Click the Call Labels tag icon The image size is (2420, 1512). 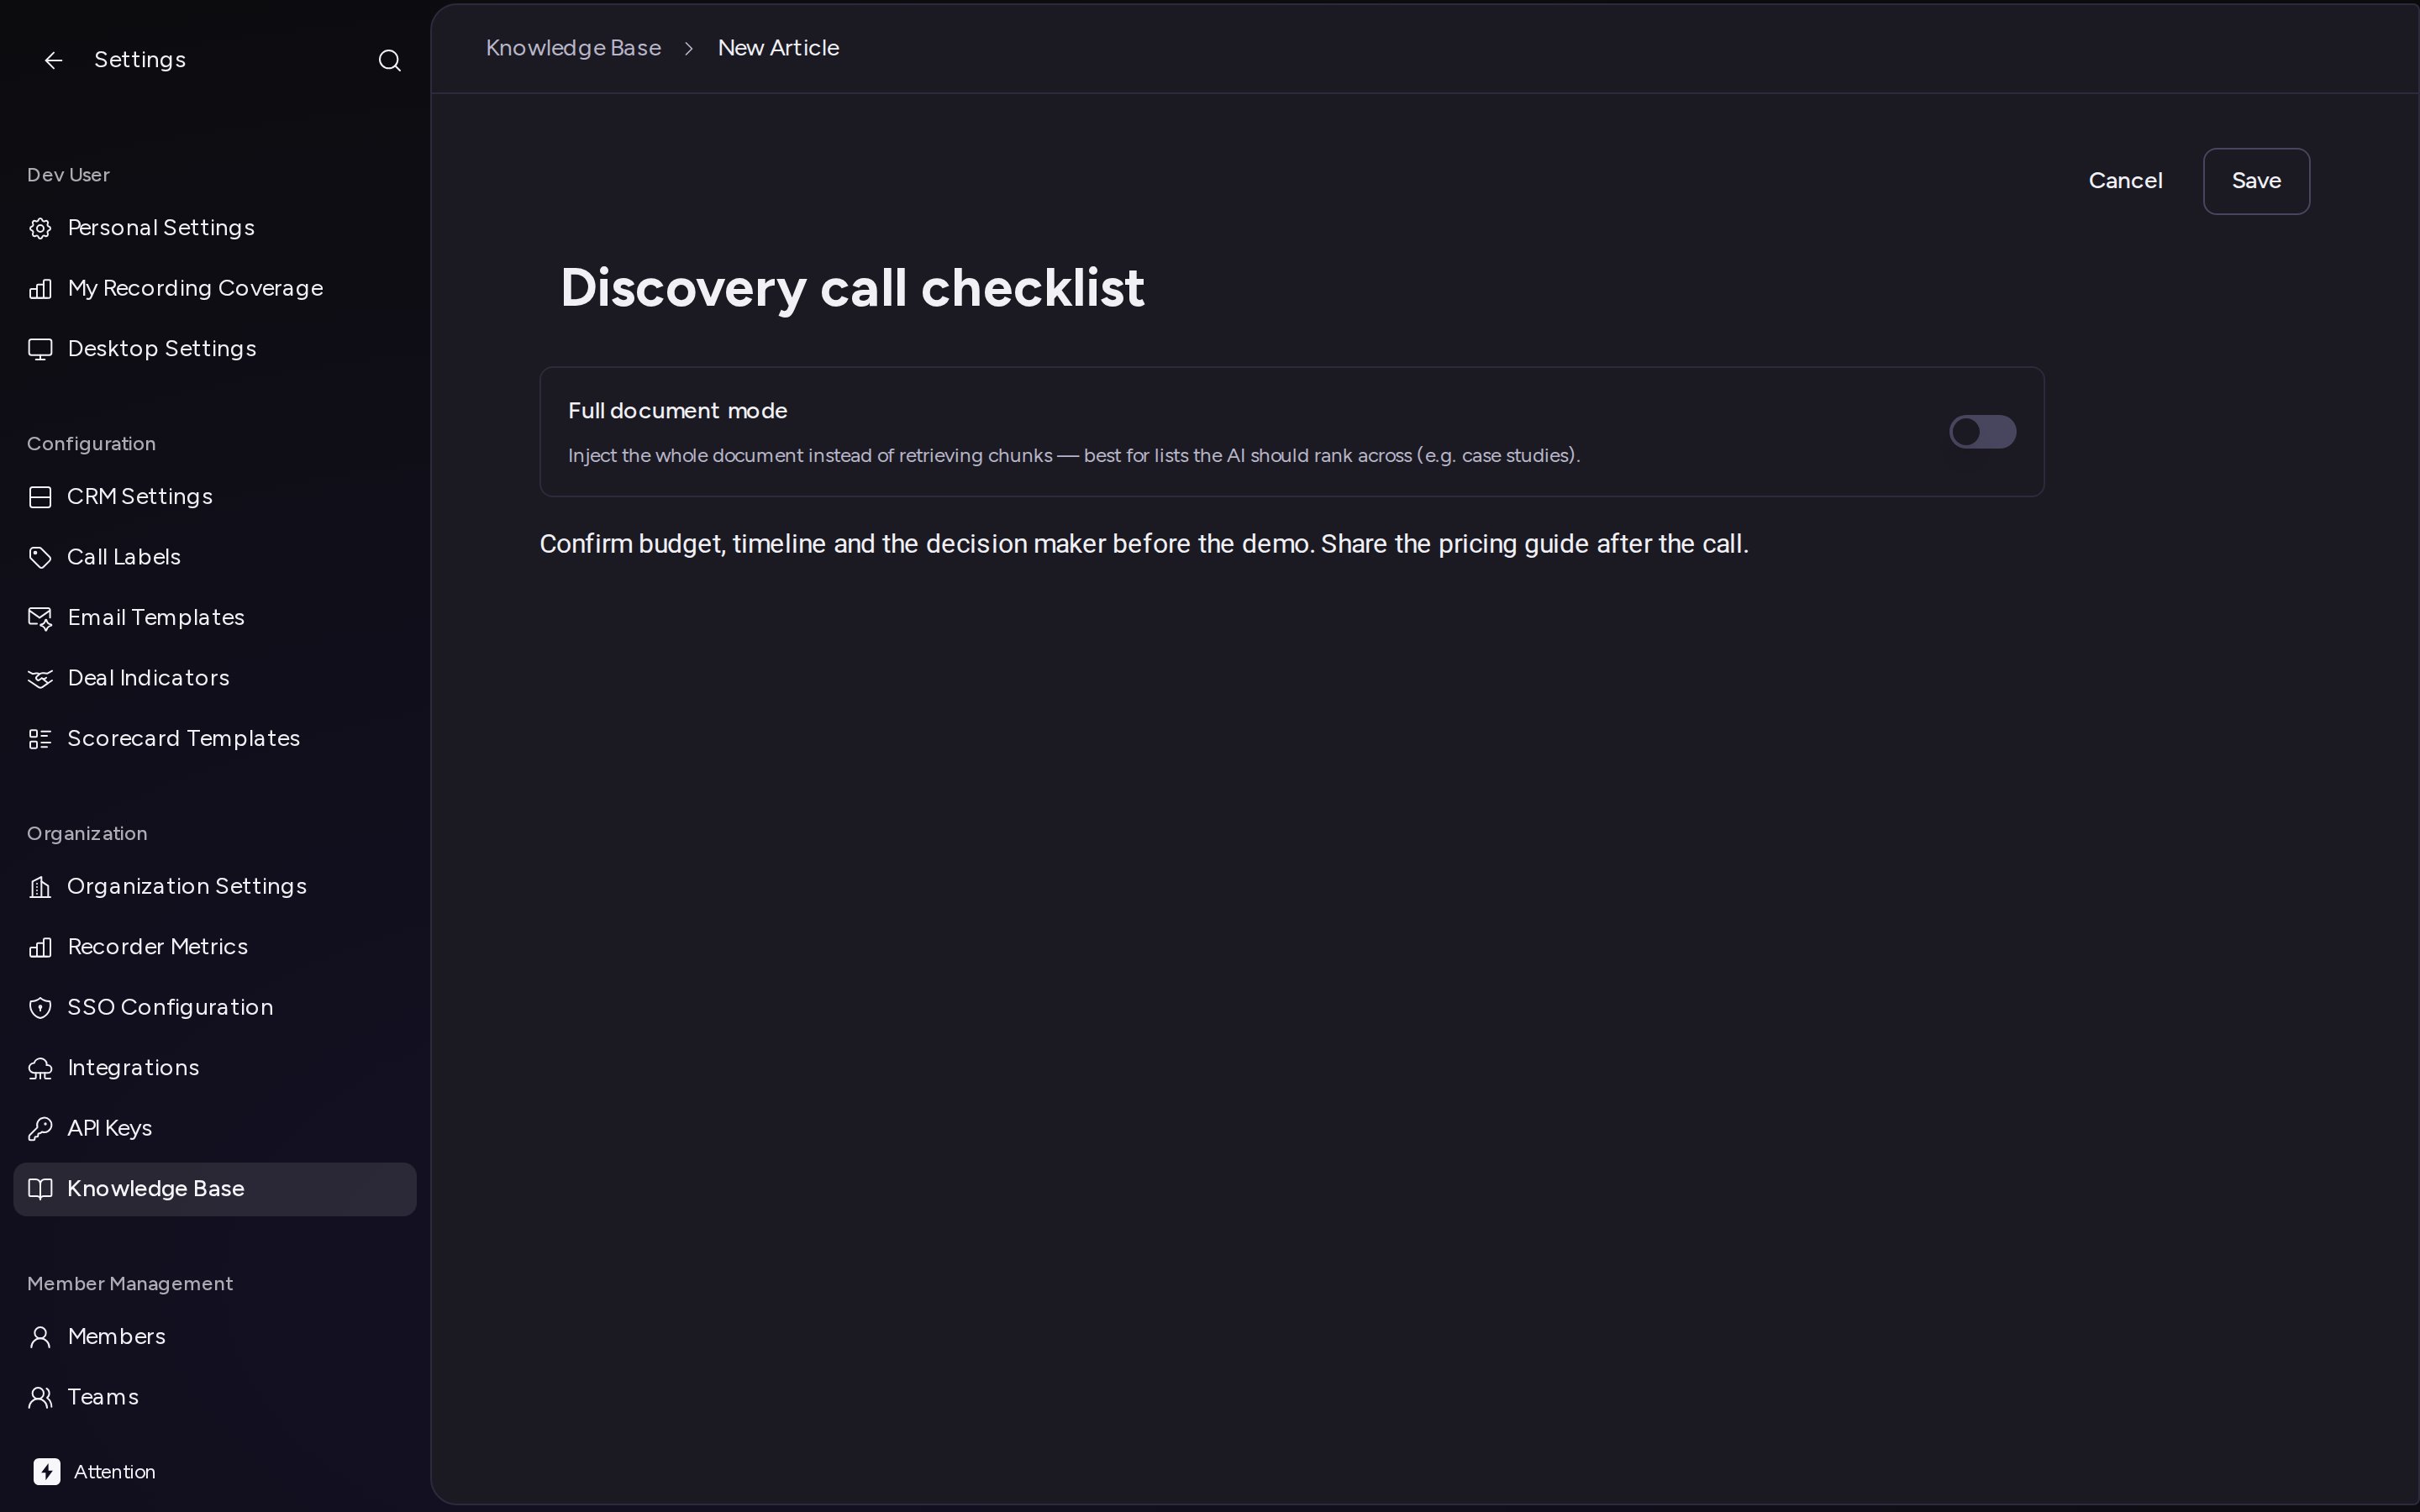(40, 557)
